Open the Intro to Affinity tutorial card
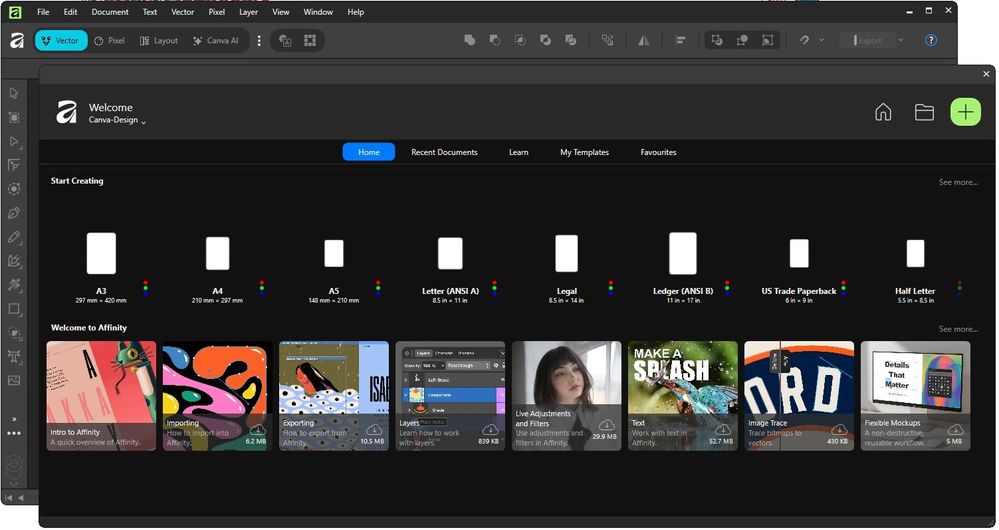The width and height of the screenshot is (999, 530). (x=101, y=396)
